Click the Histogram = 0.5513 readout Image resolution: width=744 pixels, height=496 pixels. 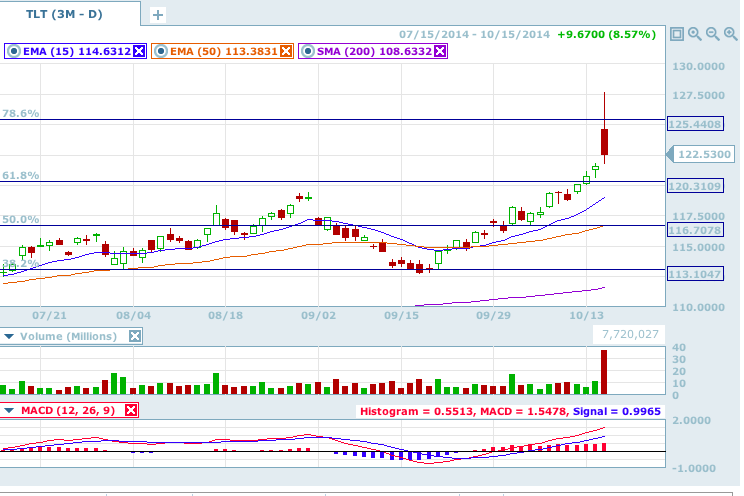coord(416,412)
